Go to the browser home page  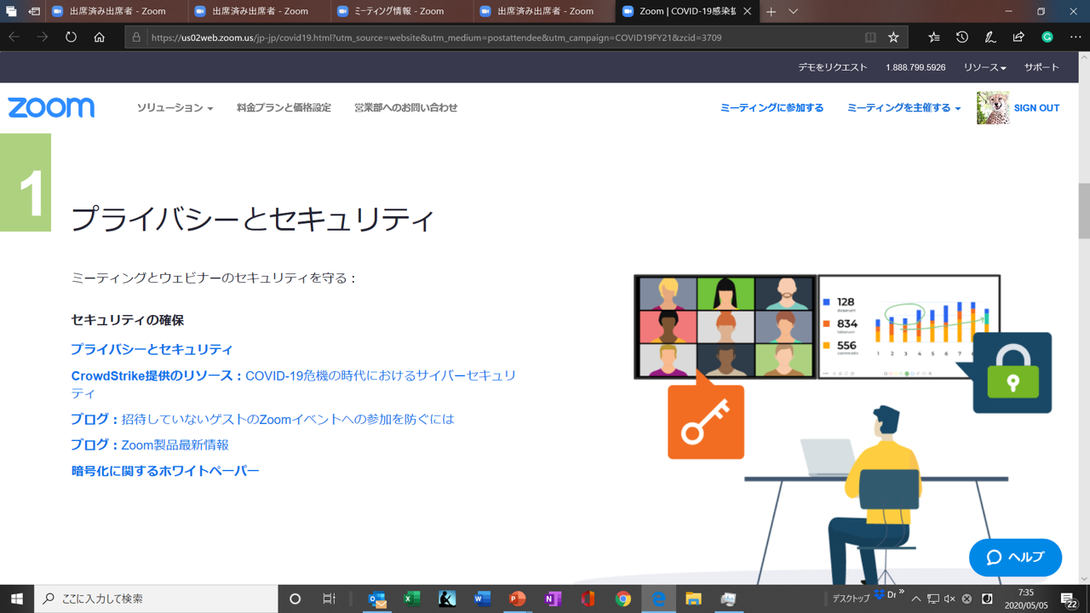tap(99, 38)
